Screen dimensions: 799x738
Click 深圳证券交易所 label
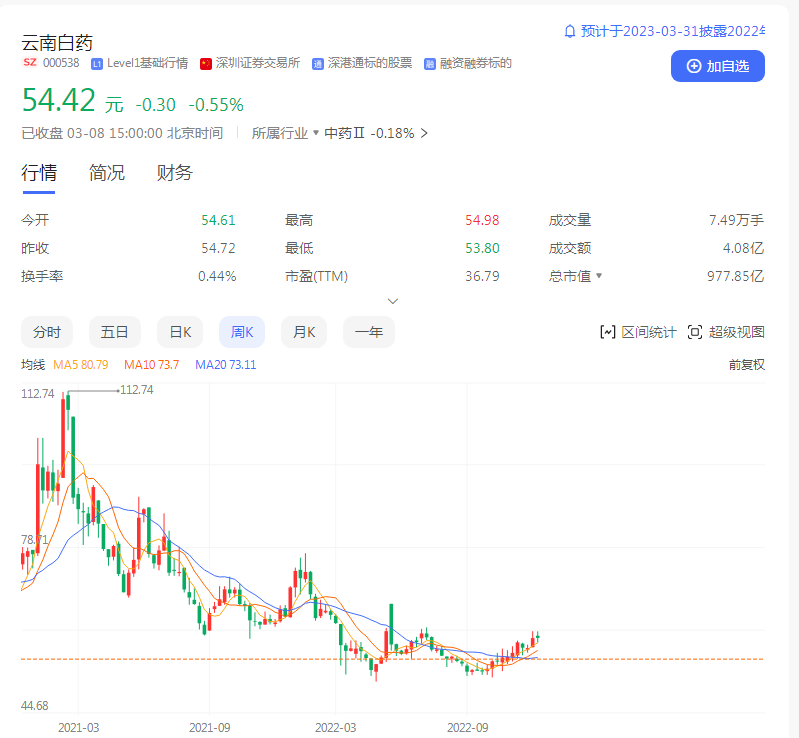tap(258, 63)
